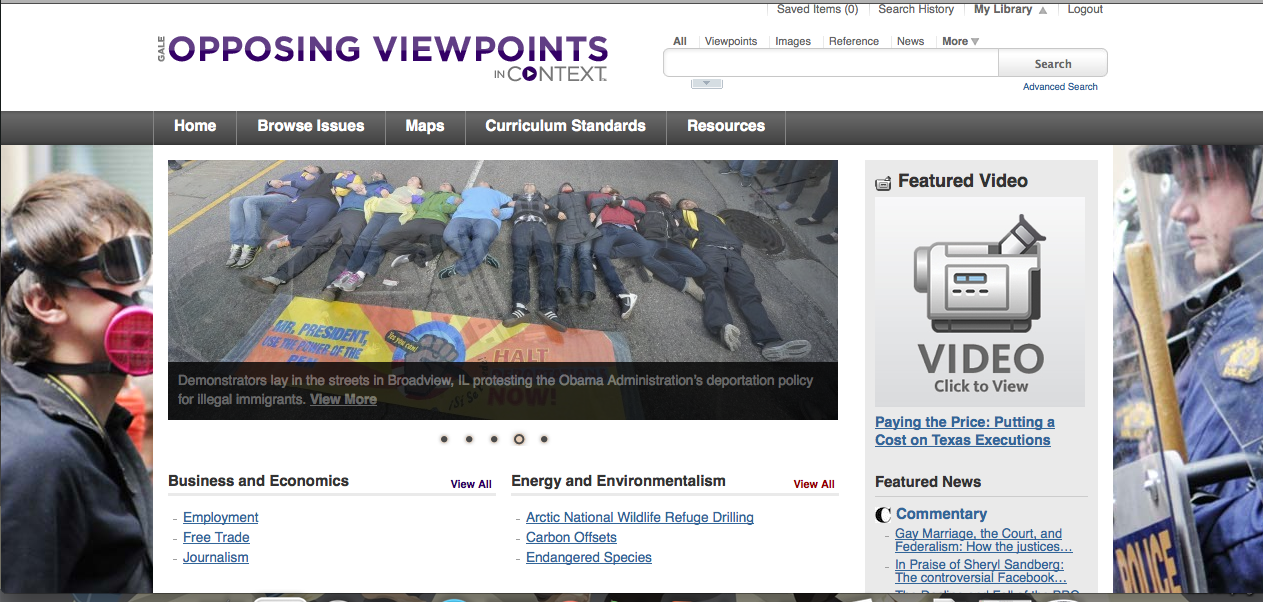
Task: Open Curriculum Standards in the navigation bar
Action: 566,126
